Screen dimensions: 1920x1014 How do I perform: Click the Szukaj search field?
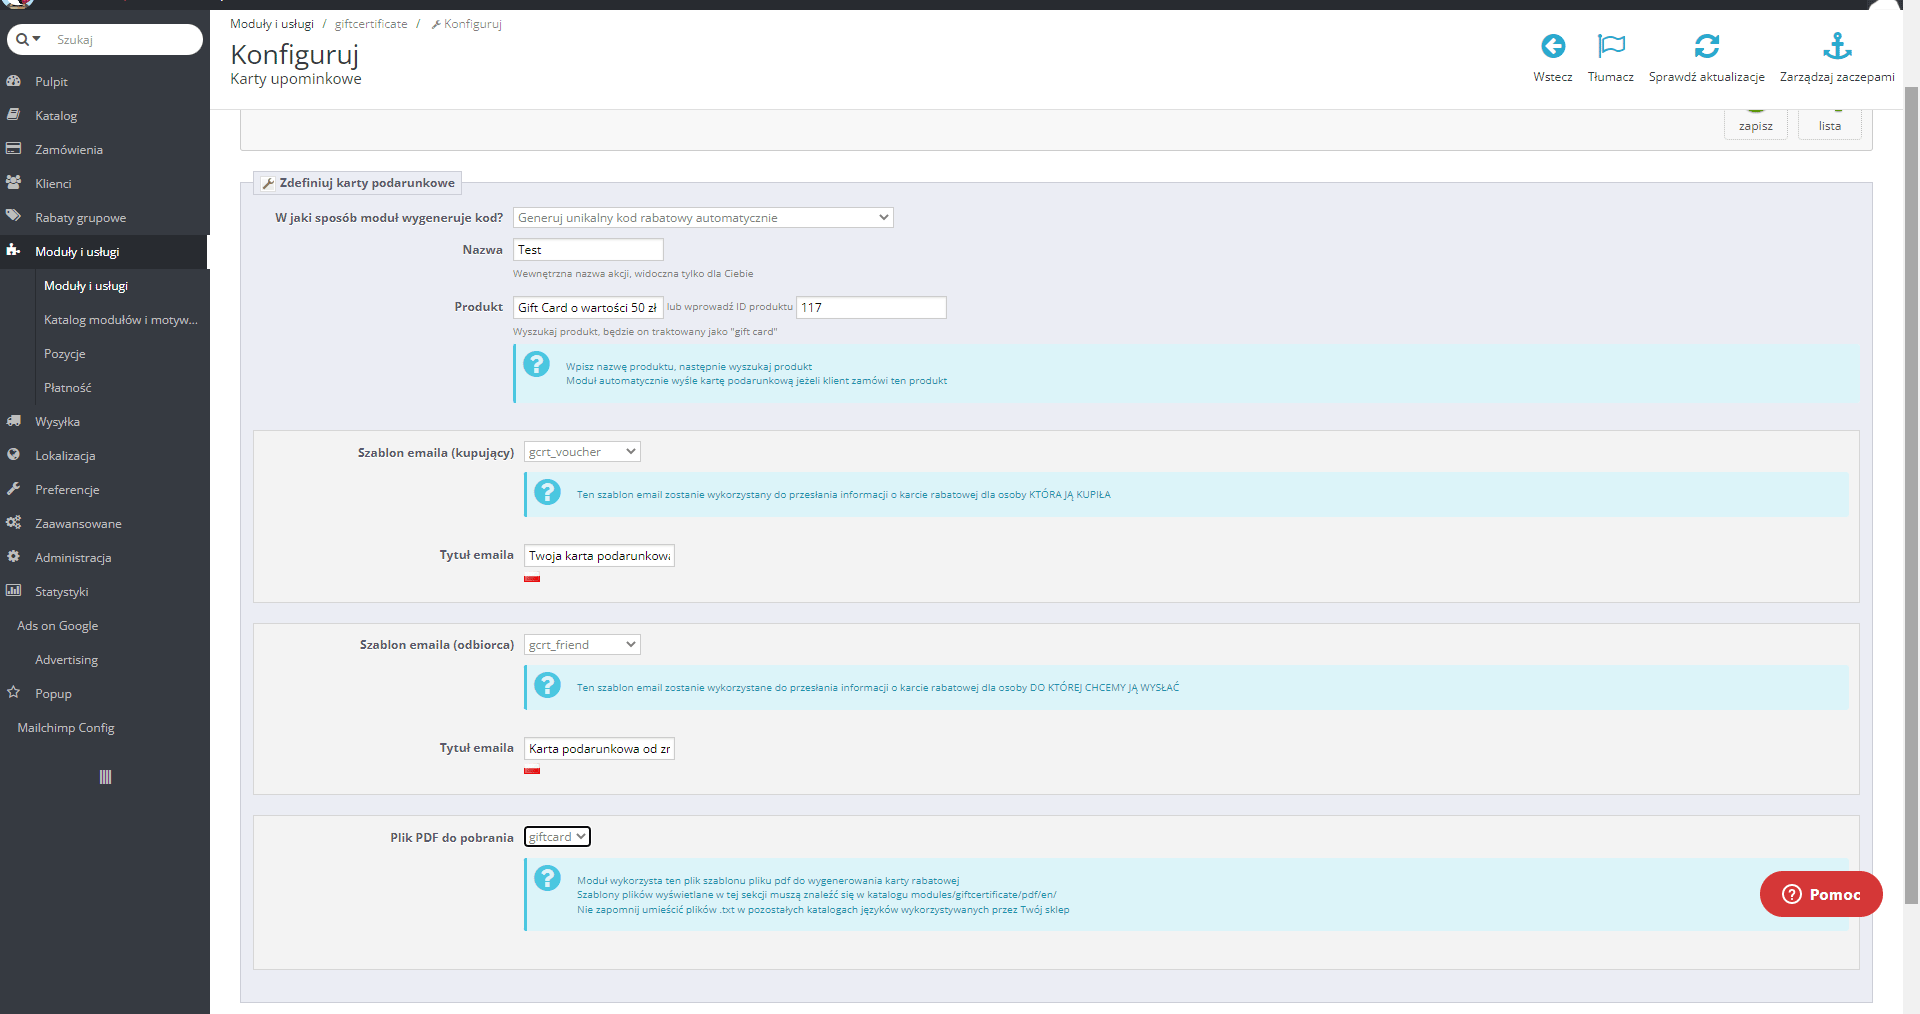coord(125,39)
